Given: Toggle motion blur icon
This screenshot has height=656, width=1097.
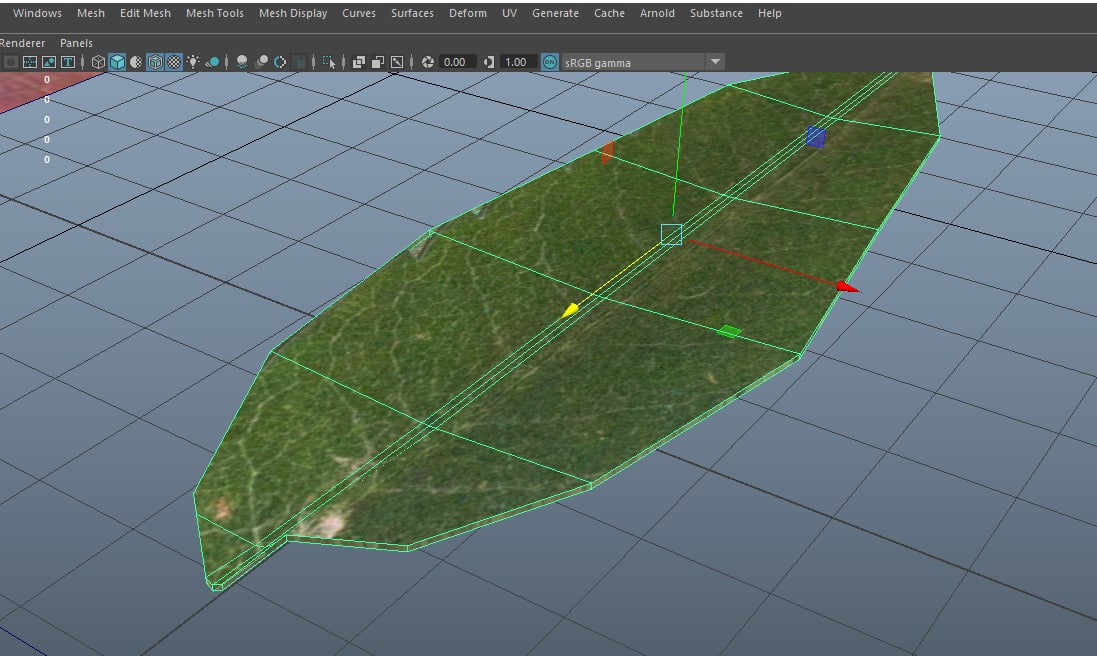Looking at the screenshot, I should 262,62.
